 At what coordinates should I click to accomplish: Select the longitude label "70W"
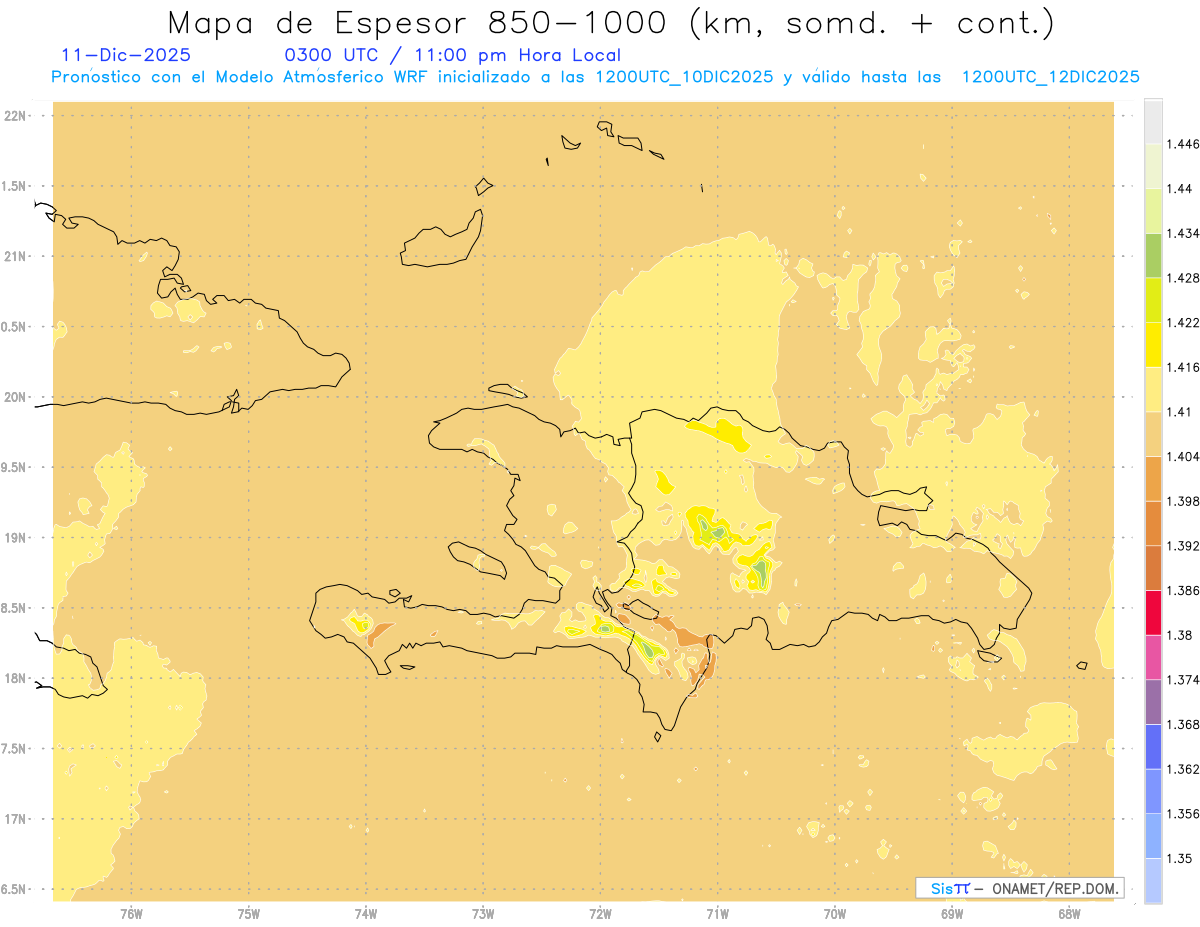pos(835,913)
